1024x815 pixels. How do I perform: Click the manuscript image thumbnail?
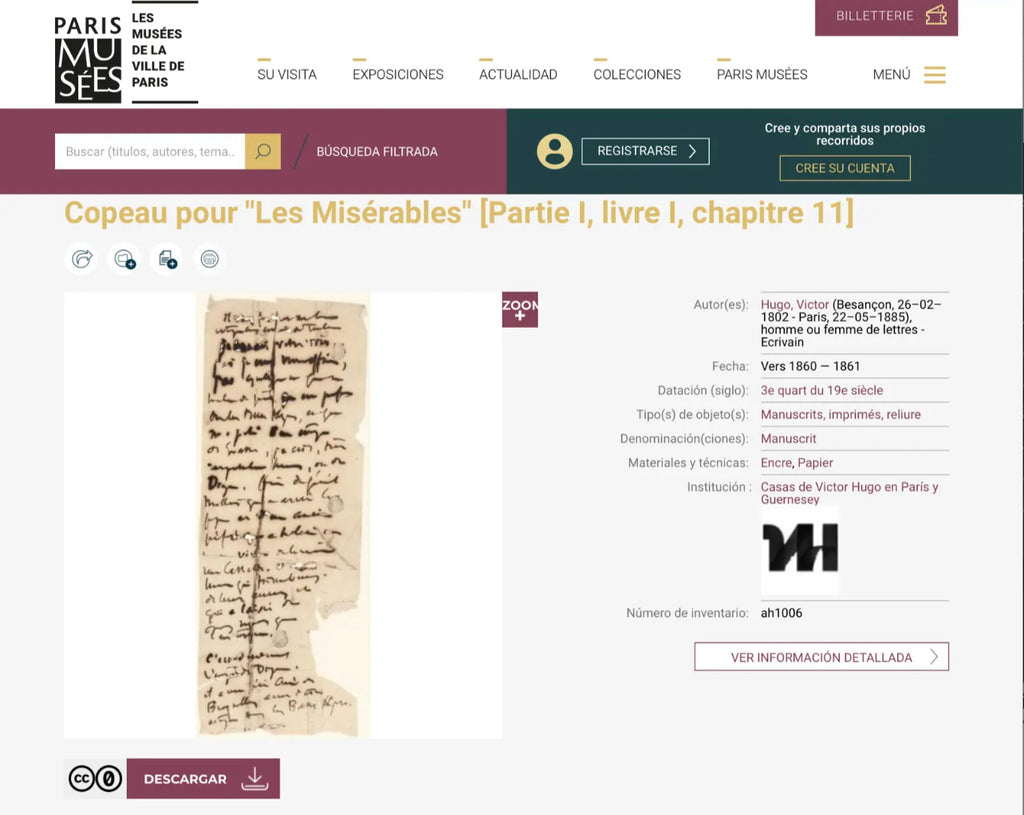click(283, 515)
